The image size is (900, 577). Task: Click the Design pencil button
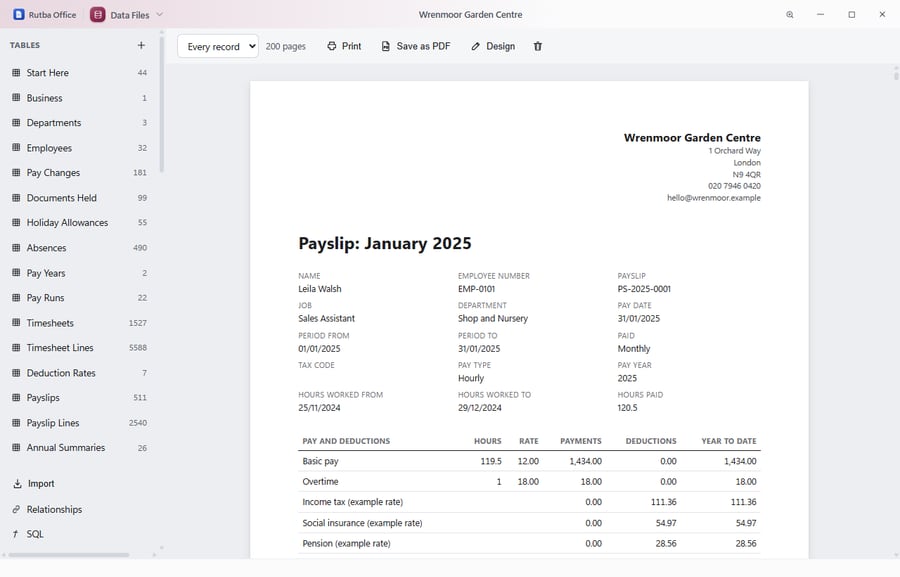click(493, 46)
